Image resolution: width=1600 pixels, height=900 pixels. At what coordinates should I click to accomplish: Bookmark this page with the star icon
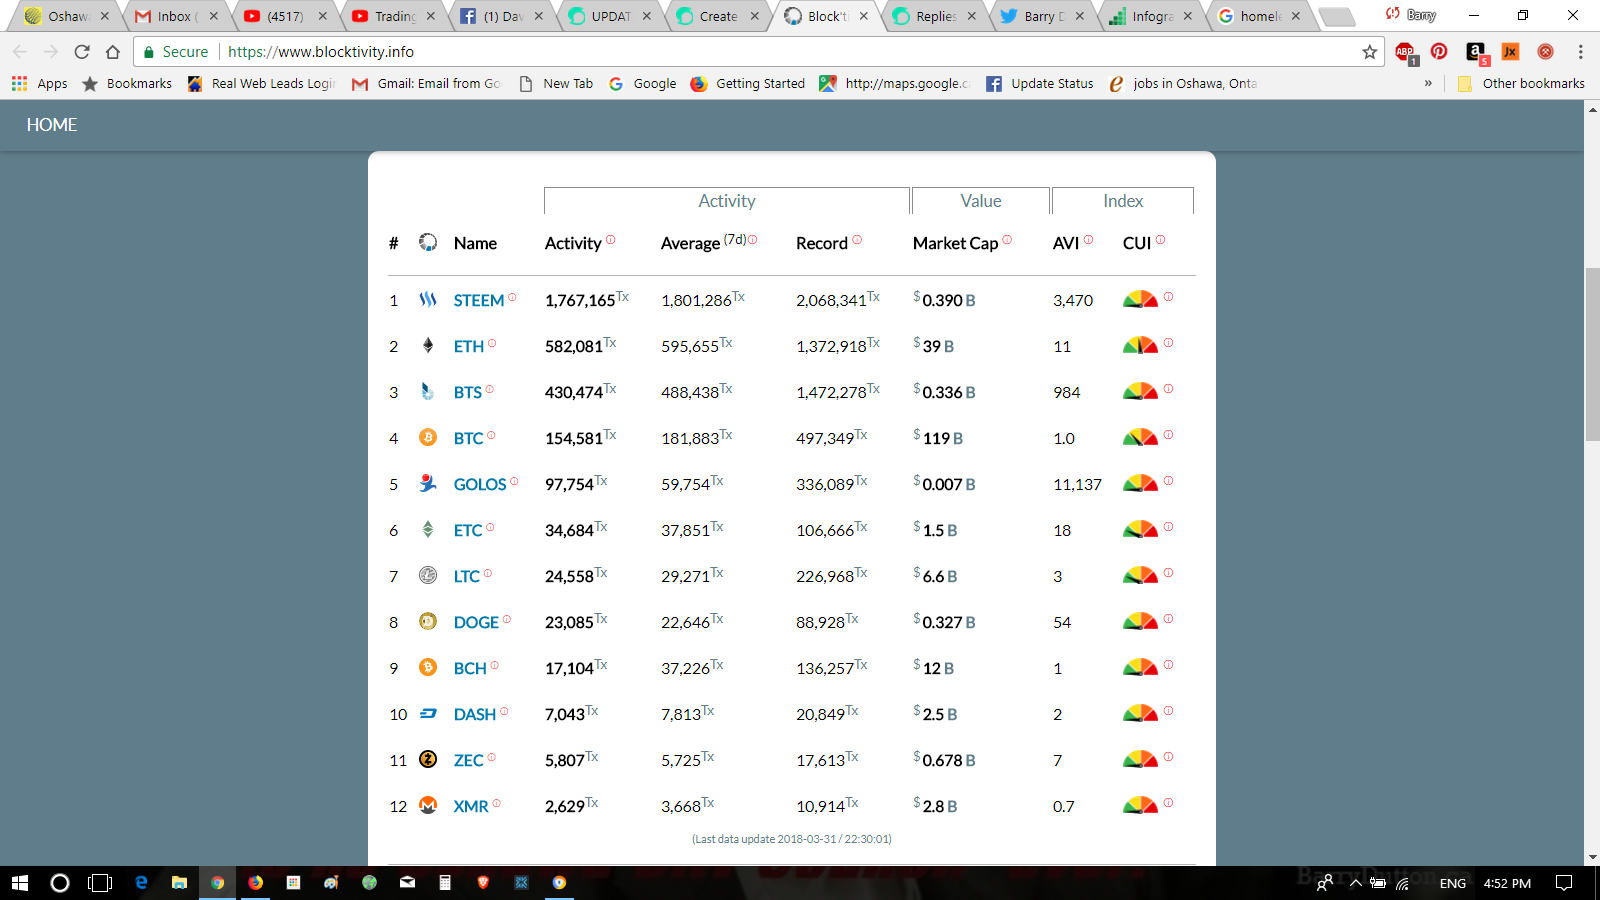pyautogui.click(x=1370, y=52)
